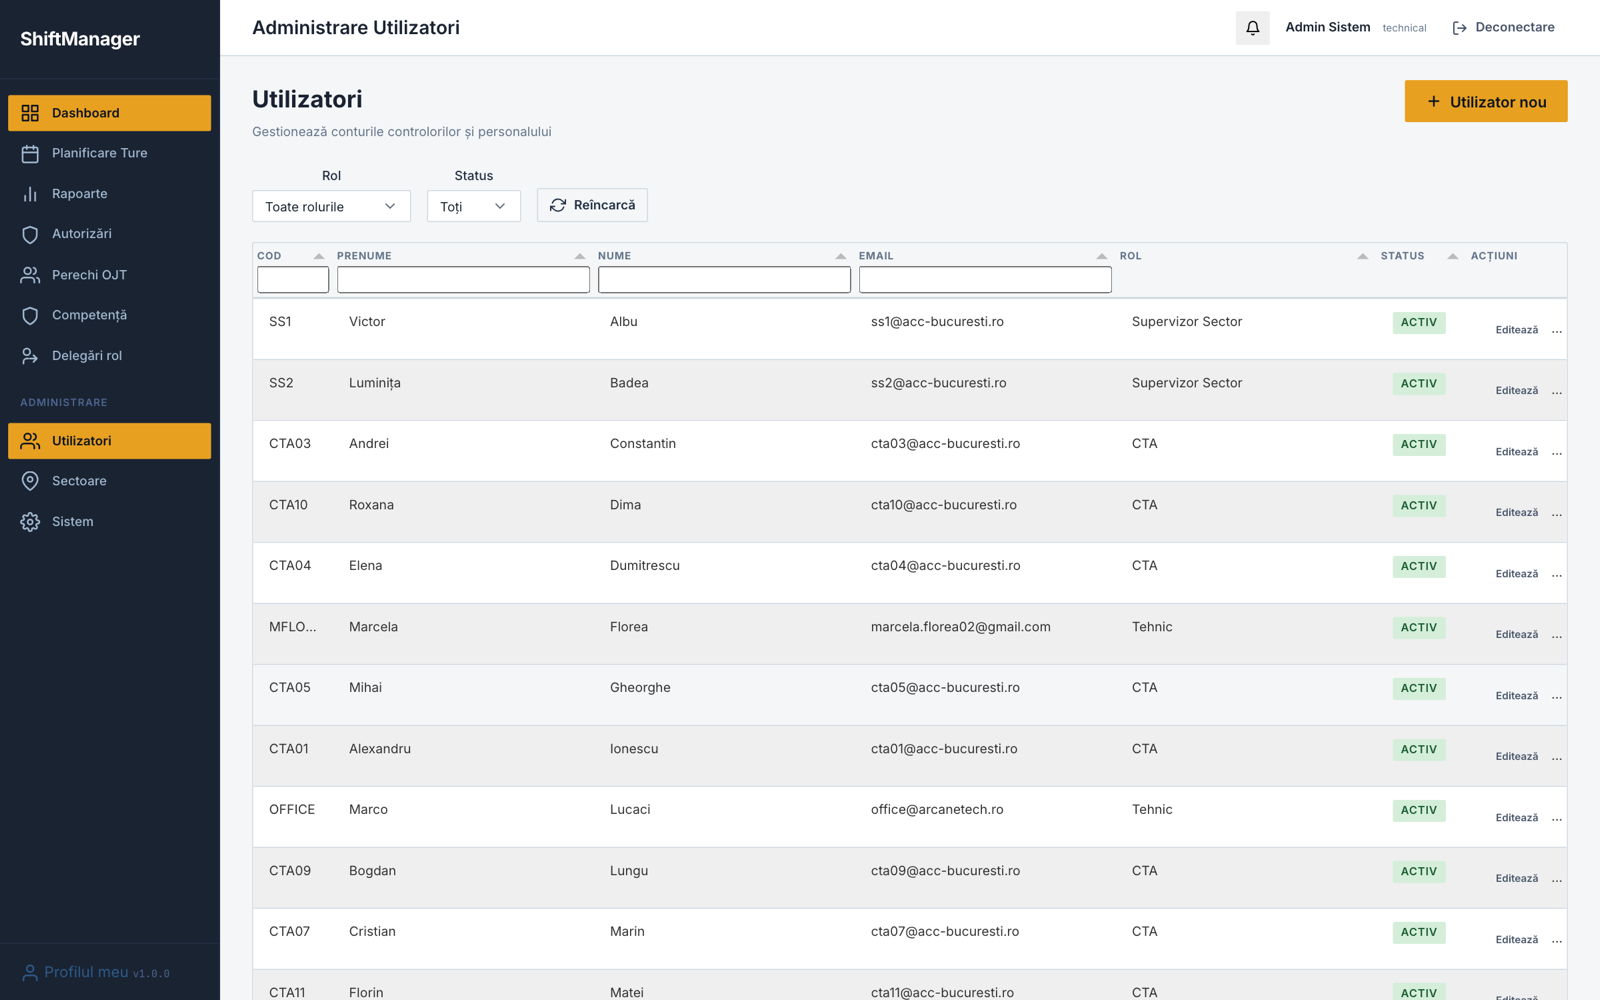Click the Utilizatori sidebar icon

tap(30, 441)
